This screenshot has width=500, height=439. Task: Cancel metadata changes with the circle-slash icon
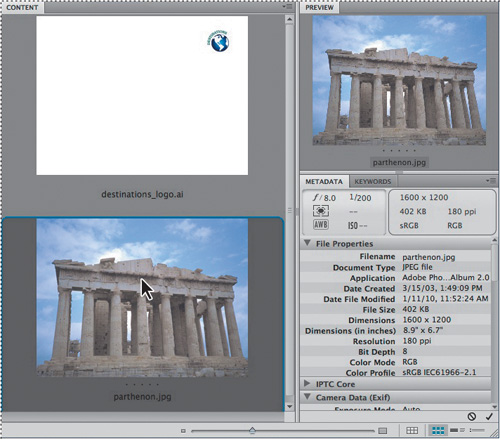[x=472, y=416]
